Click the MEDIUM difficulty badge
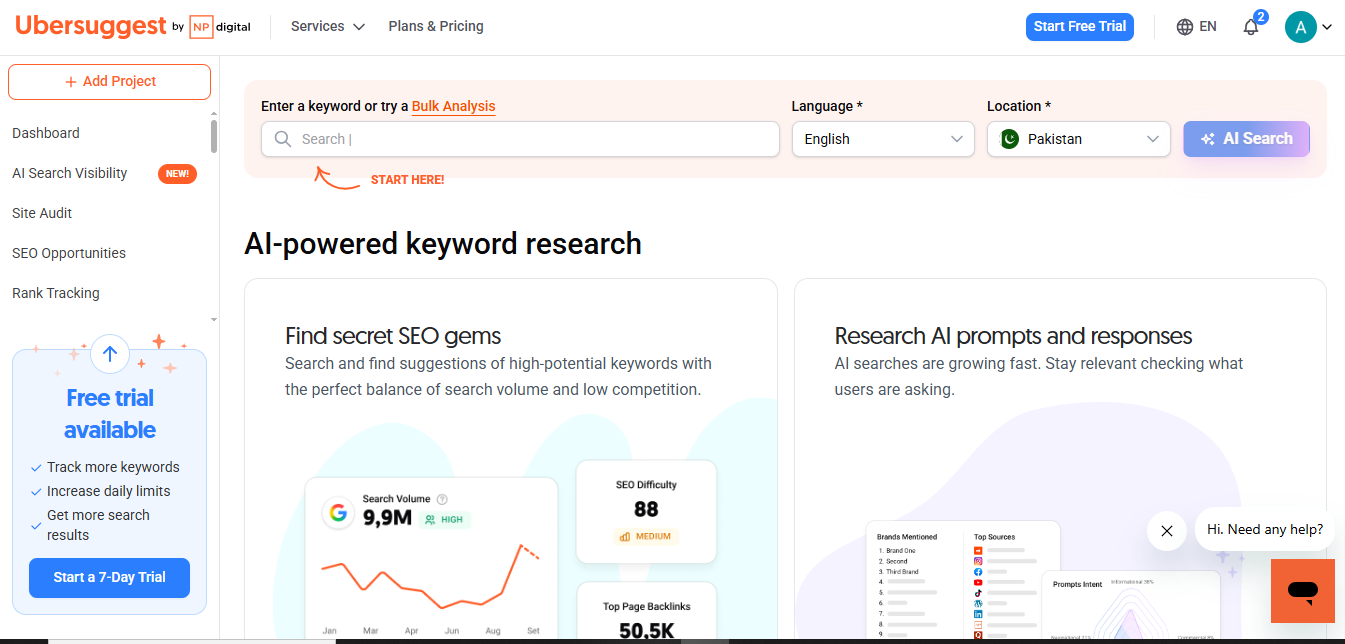 (646, 537)
